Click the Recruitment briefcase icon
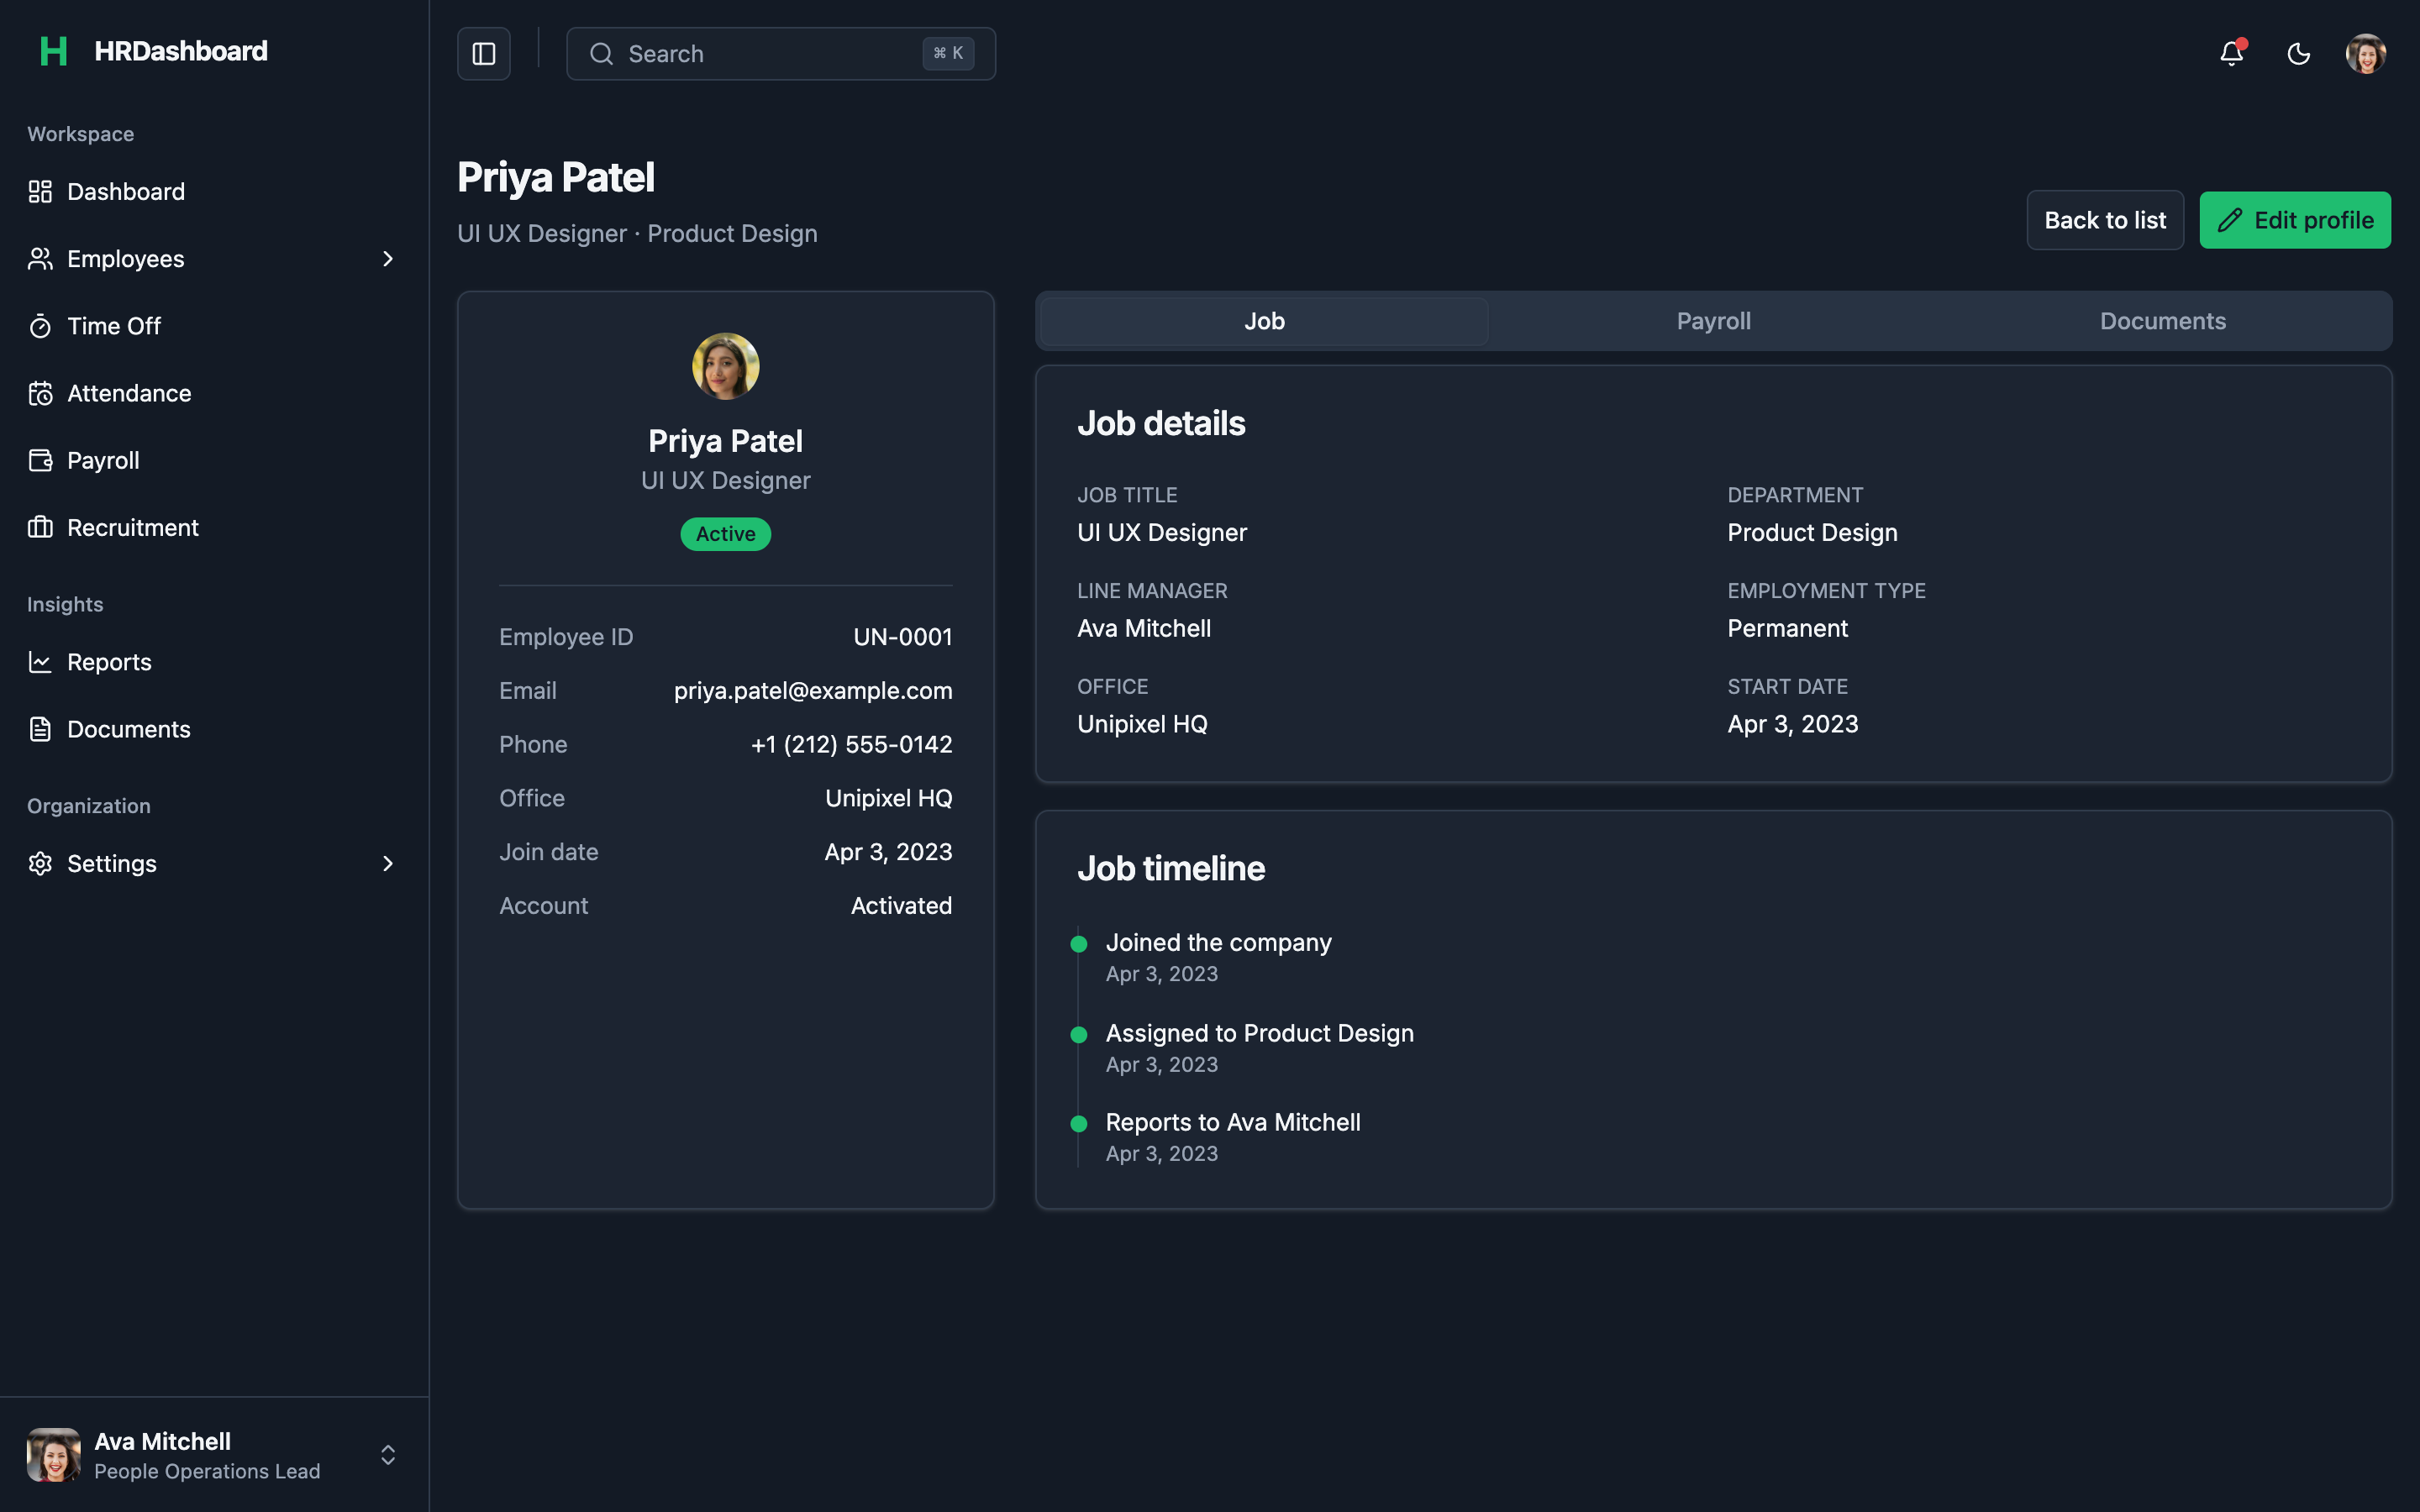 click(40, 528)
